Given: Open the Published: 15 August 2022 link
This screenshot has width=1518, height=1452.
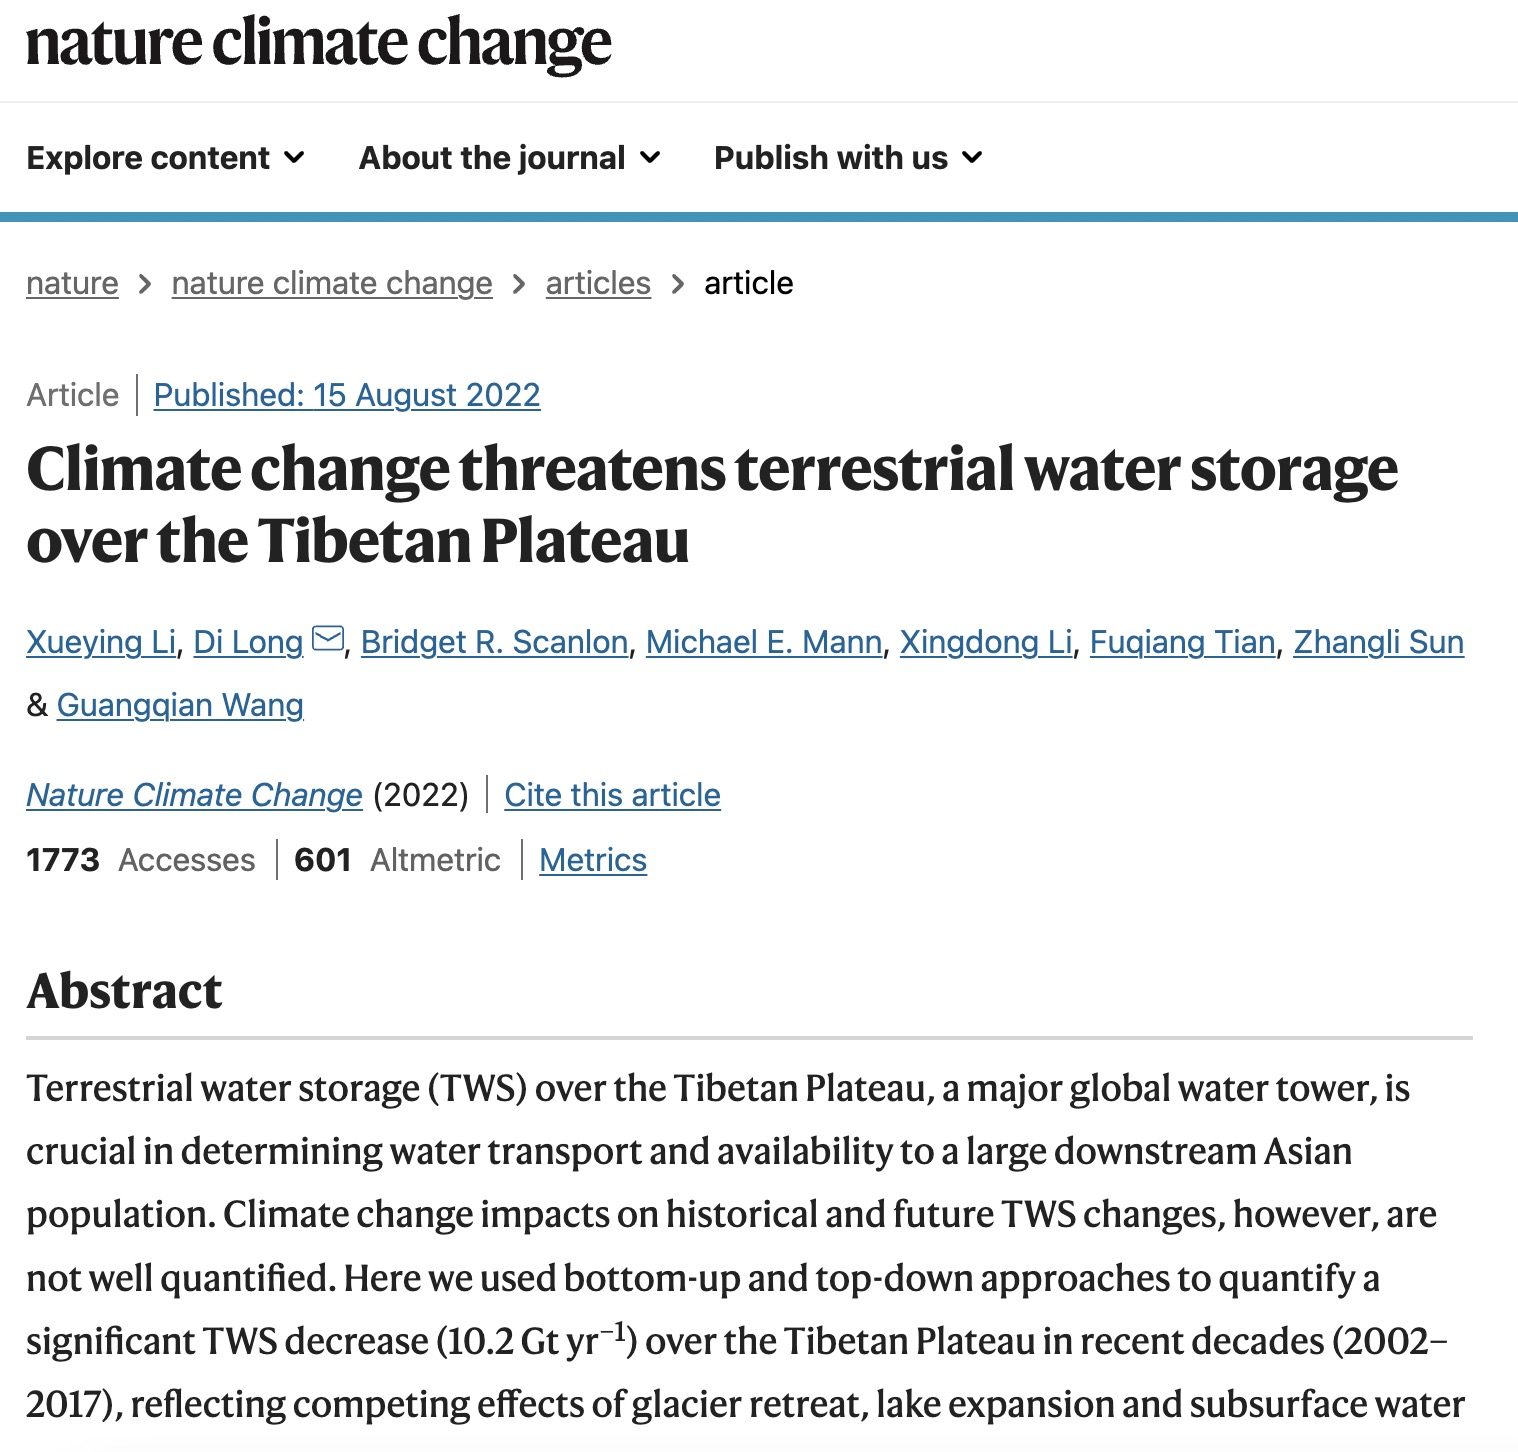Looking at the screenshot, I should [346, 395].
